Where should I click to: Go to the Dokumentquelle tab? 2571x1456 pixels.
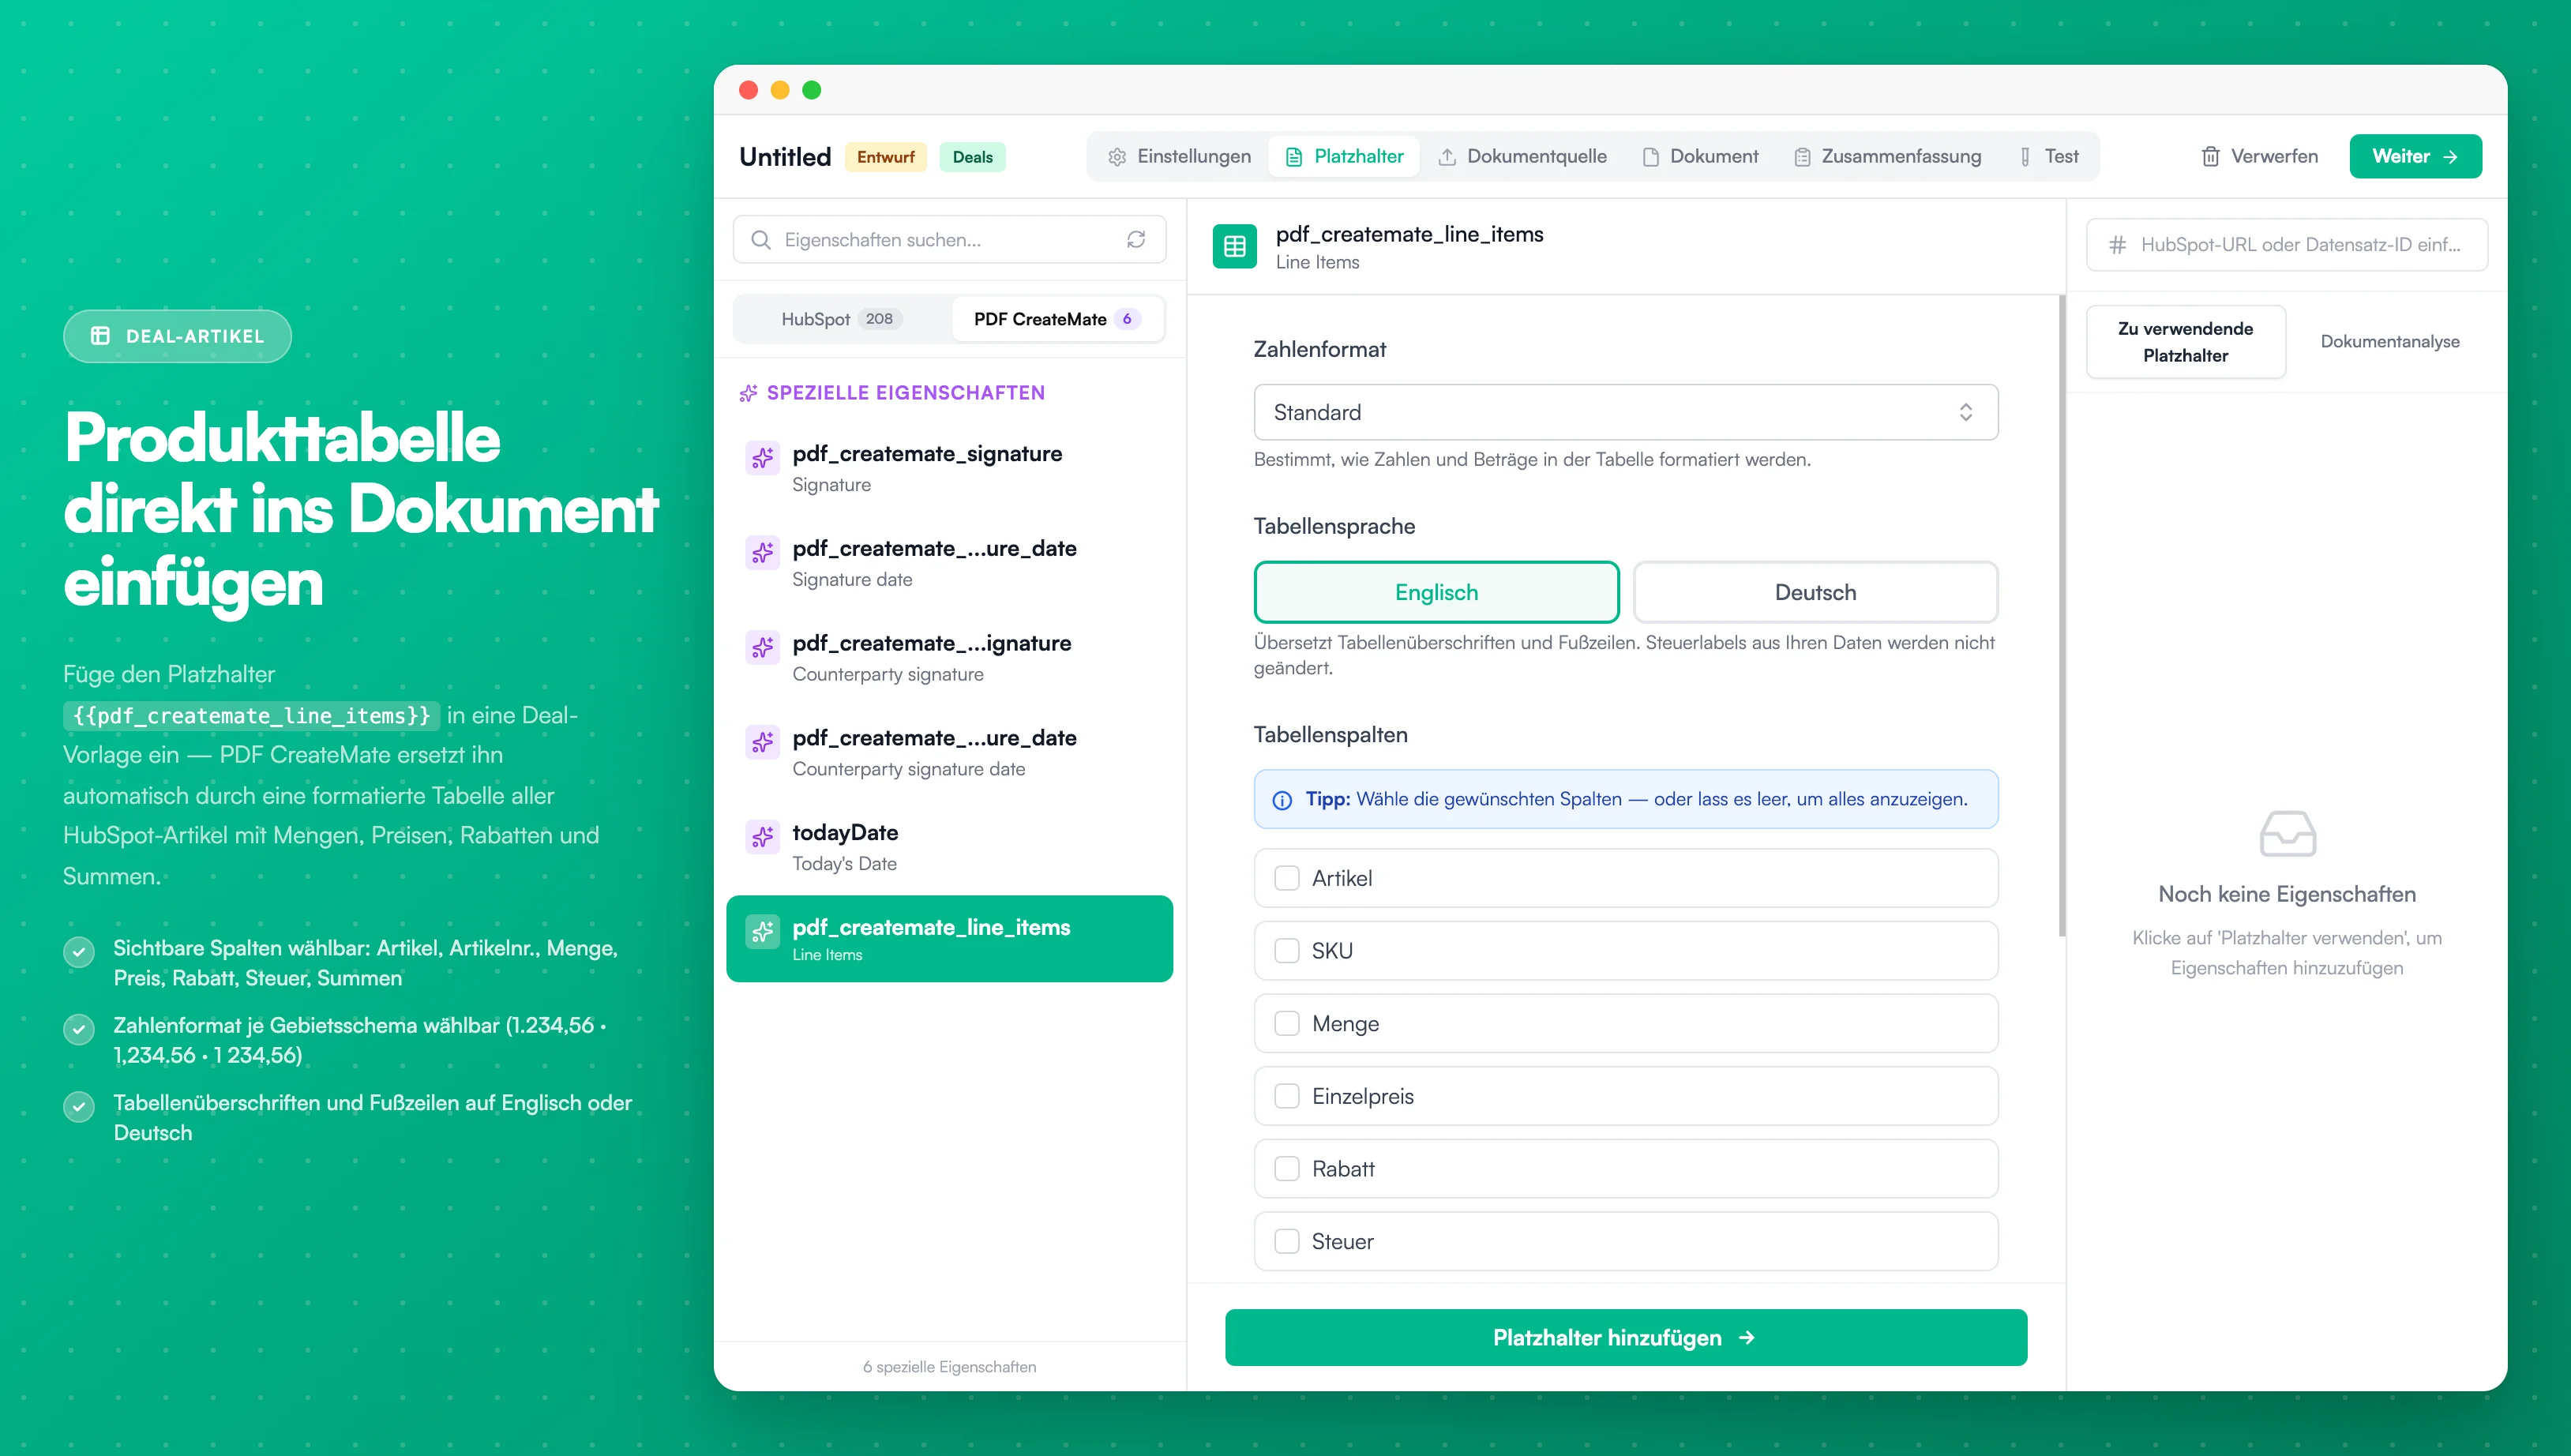click(1522, 156)
